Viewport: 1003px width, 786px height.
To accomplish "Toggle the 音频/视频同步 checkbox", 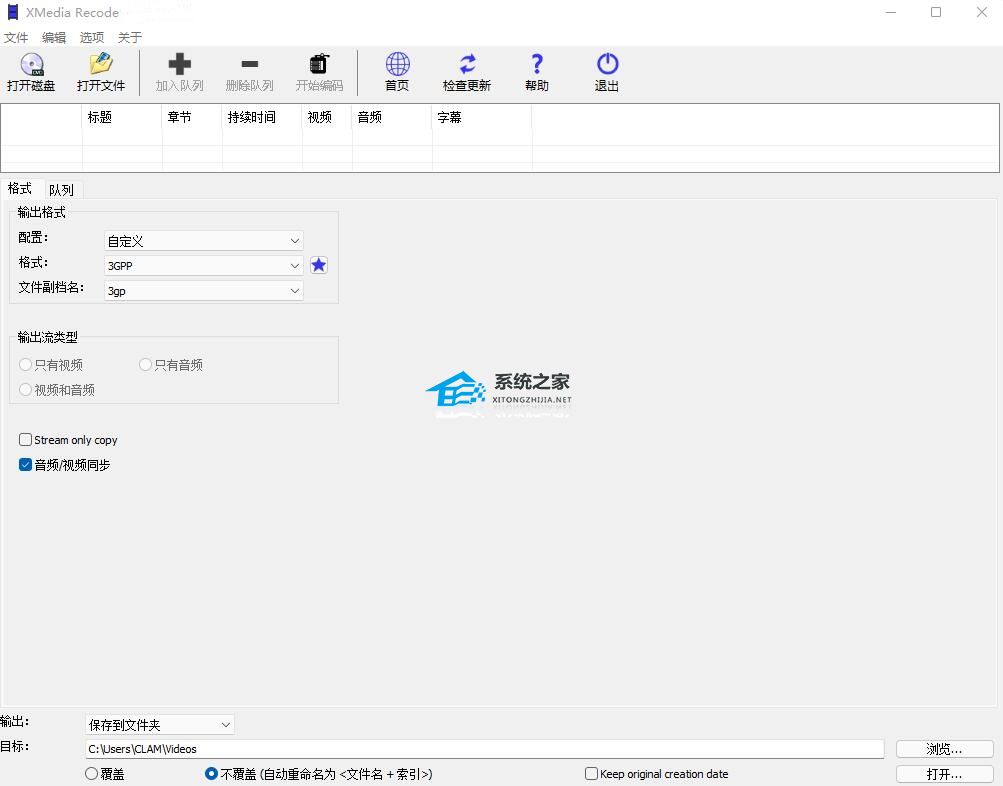I will [26, 464].
